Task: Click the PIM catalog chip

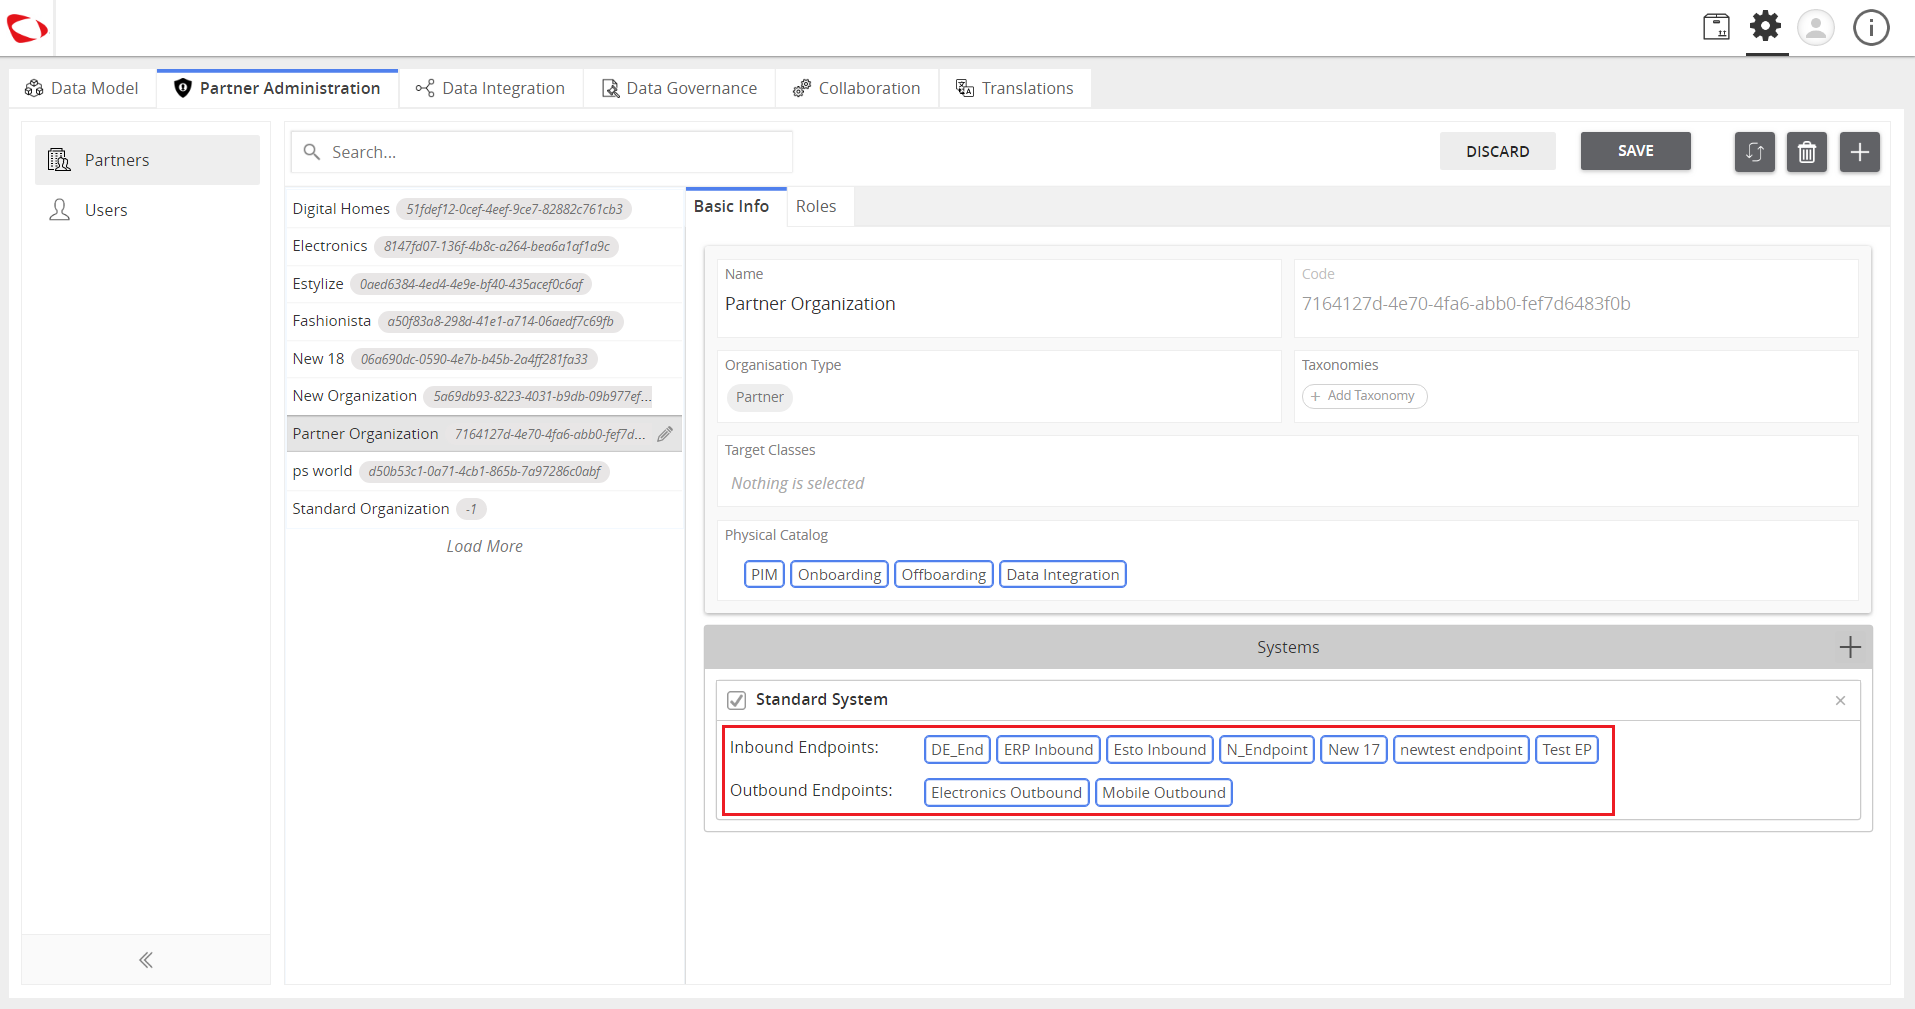Action: point(764,574)
